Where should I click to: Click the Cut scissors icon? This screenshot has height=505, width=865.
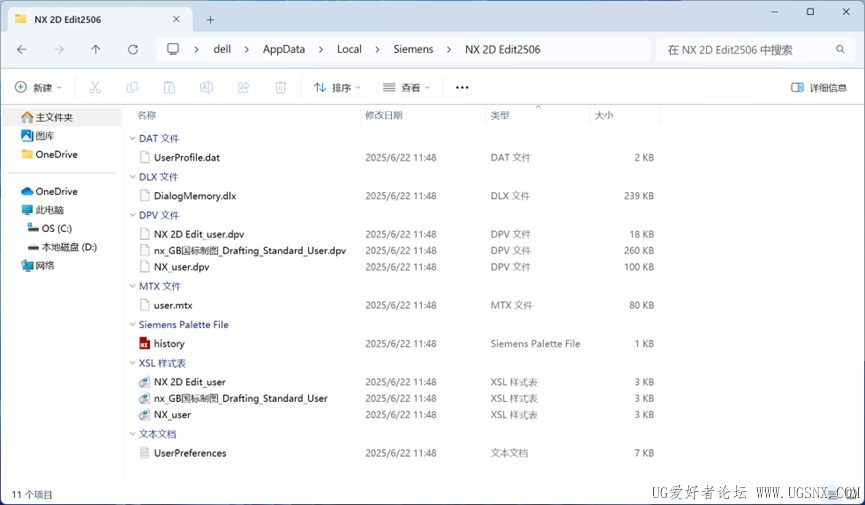click(95, 87)
